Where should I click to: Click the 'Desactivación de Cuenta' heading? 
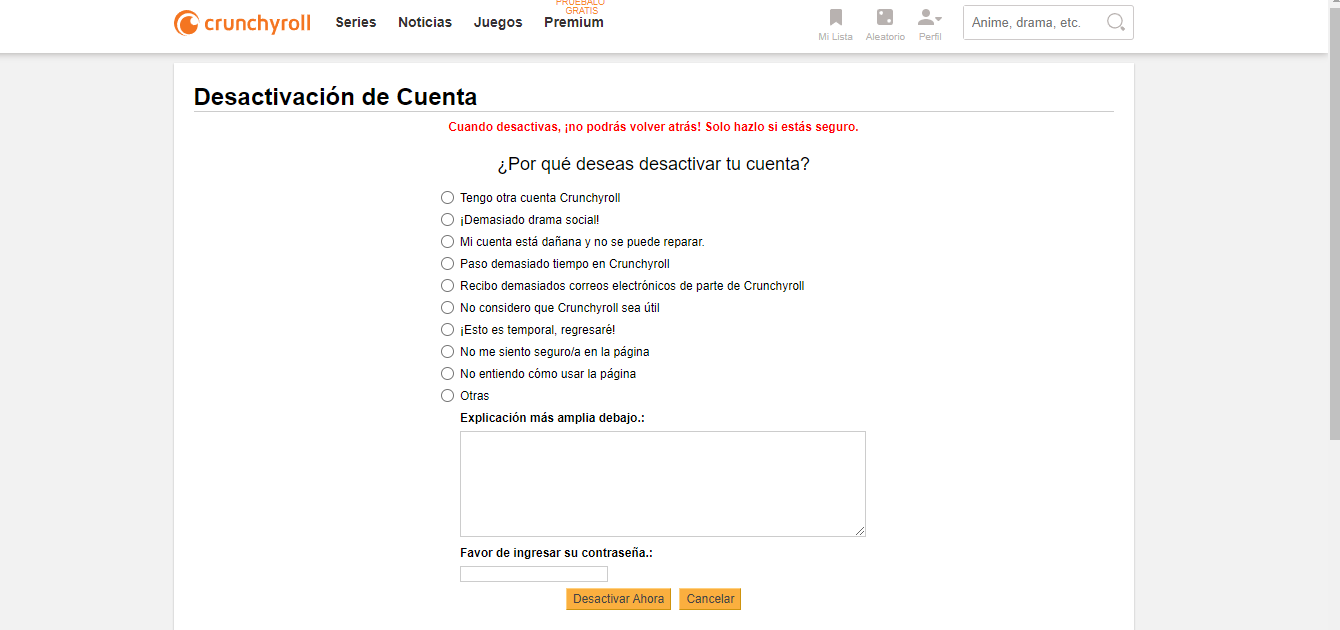[x=335, y=97]
